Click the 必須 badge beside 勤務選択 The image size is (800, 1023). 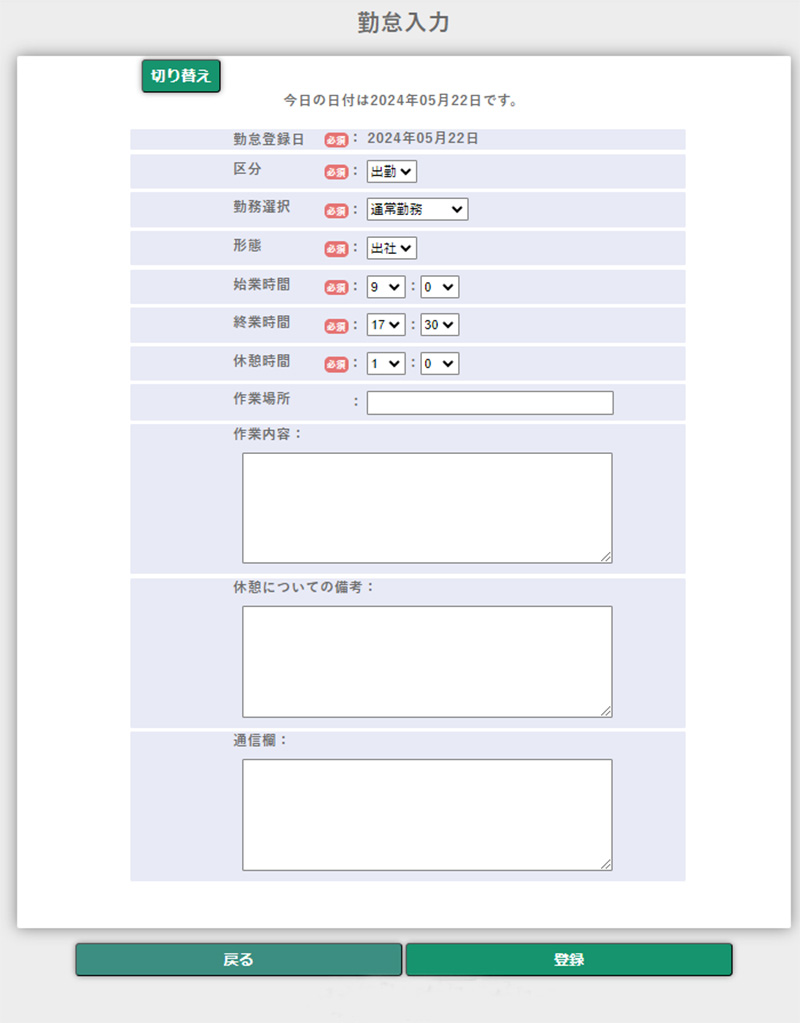point(336,211)
